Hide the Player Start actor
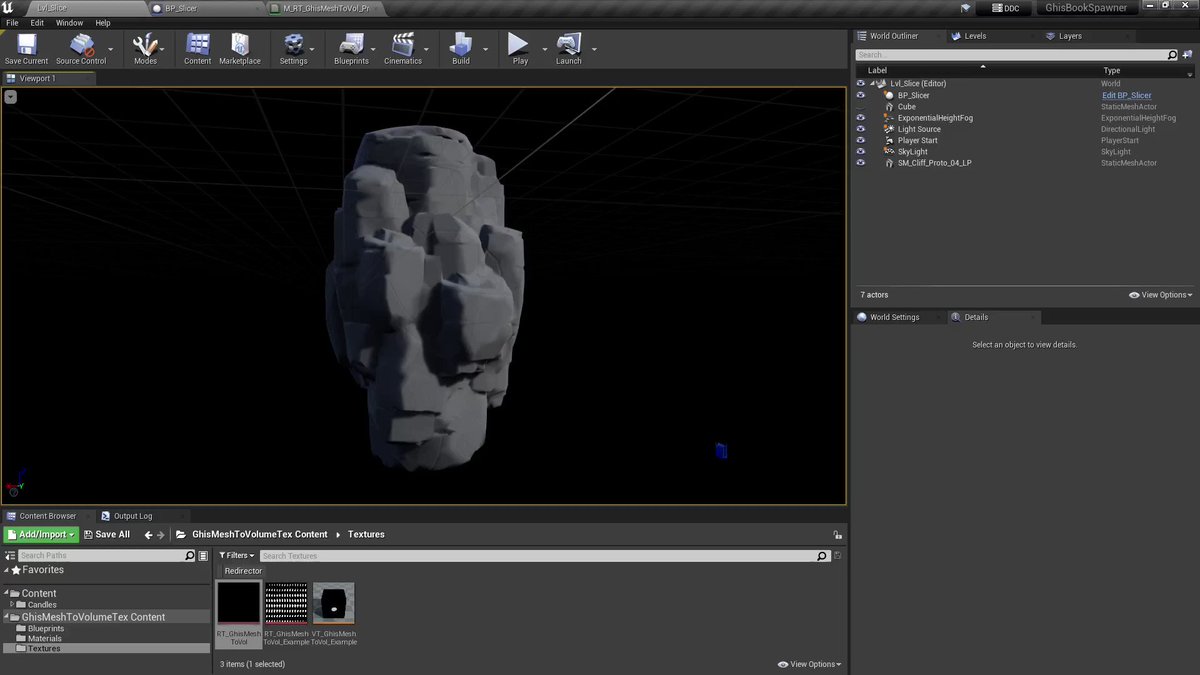 (x=860, y=141)
